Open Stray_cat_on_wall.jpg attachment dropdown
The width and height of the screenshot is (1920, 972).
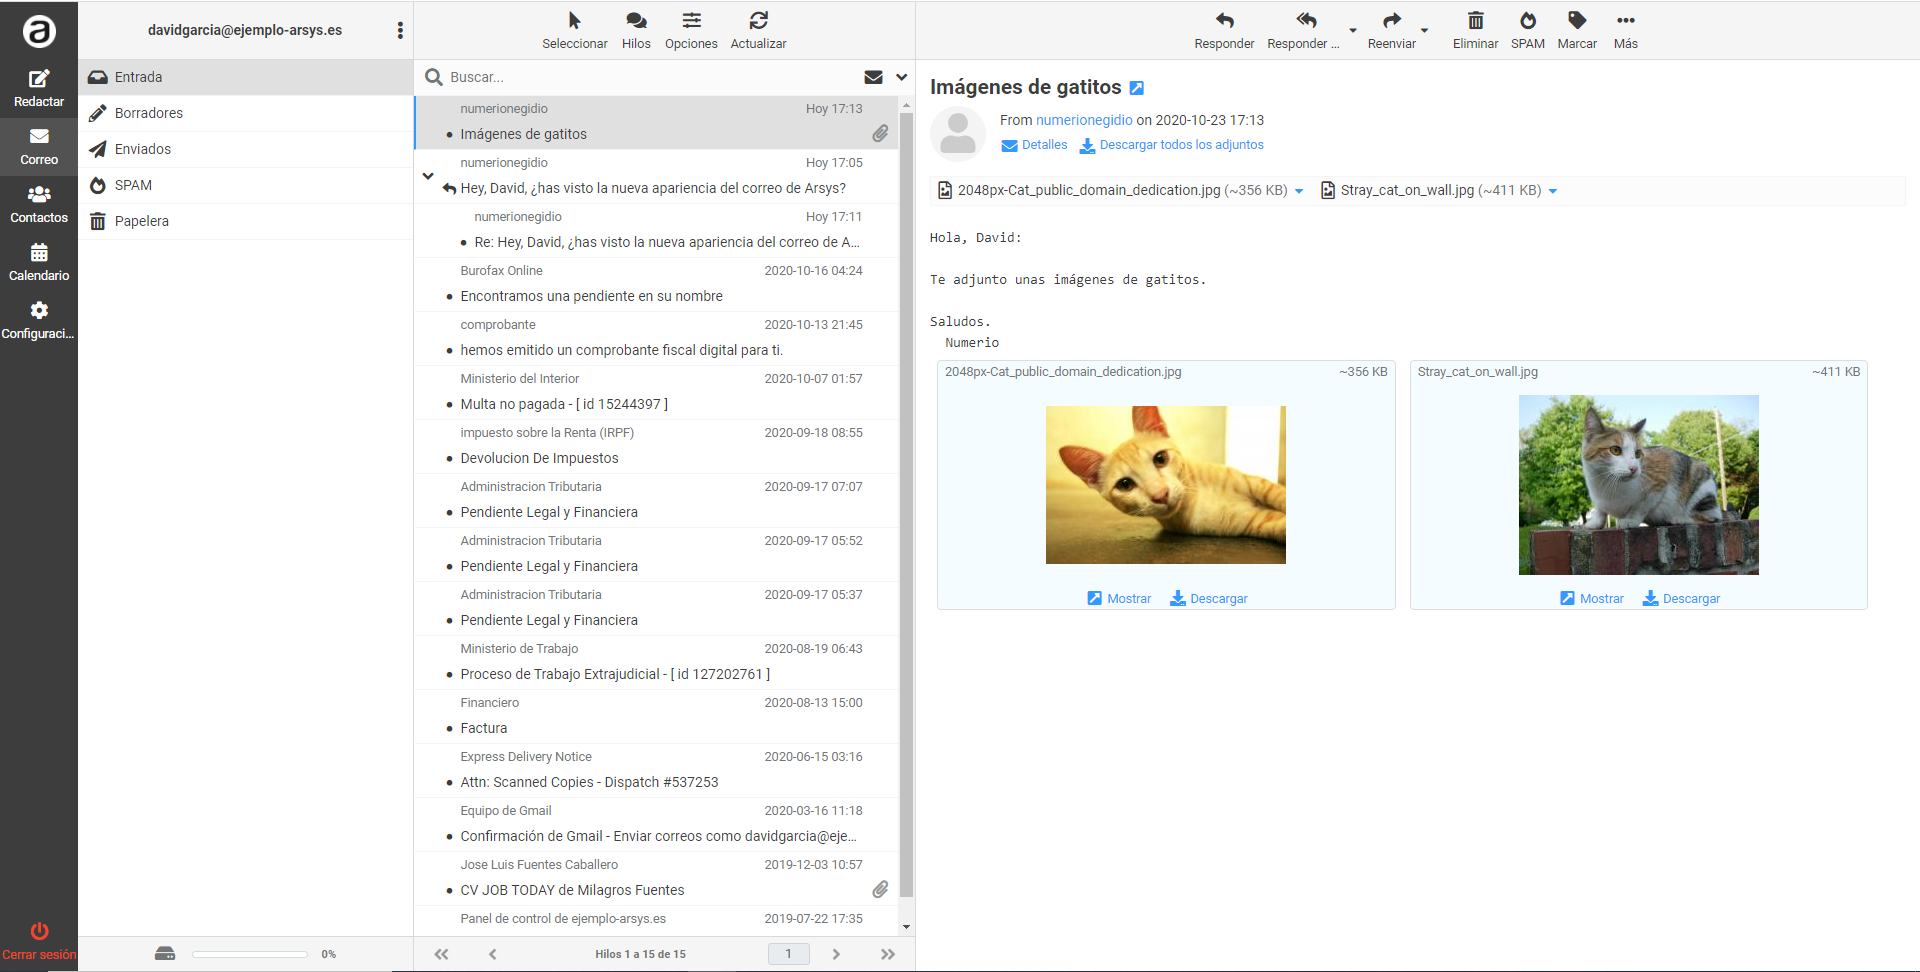(x=1553, y=191)
